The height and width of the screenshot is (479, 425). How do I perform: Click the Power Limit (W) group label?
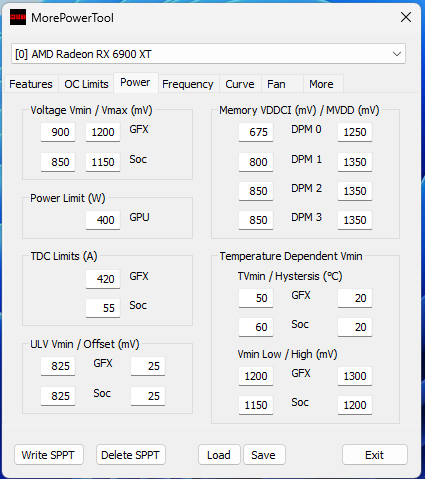point(68,198)
